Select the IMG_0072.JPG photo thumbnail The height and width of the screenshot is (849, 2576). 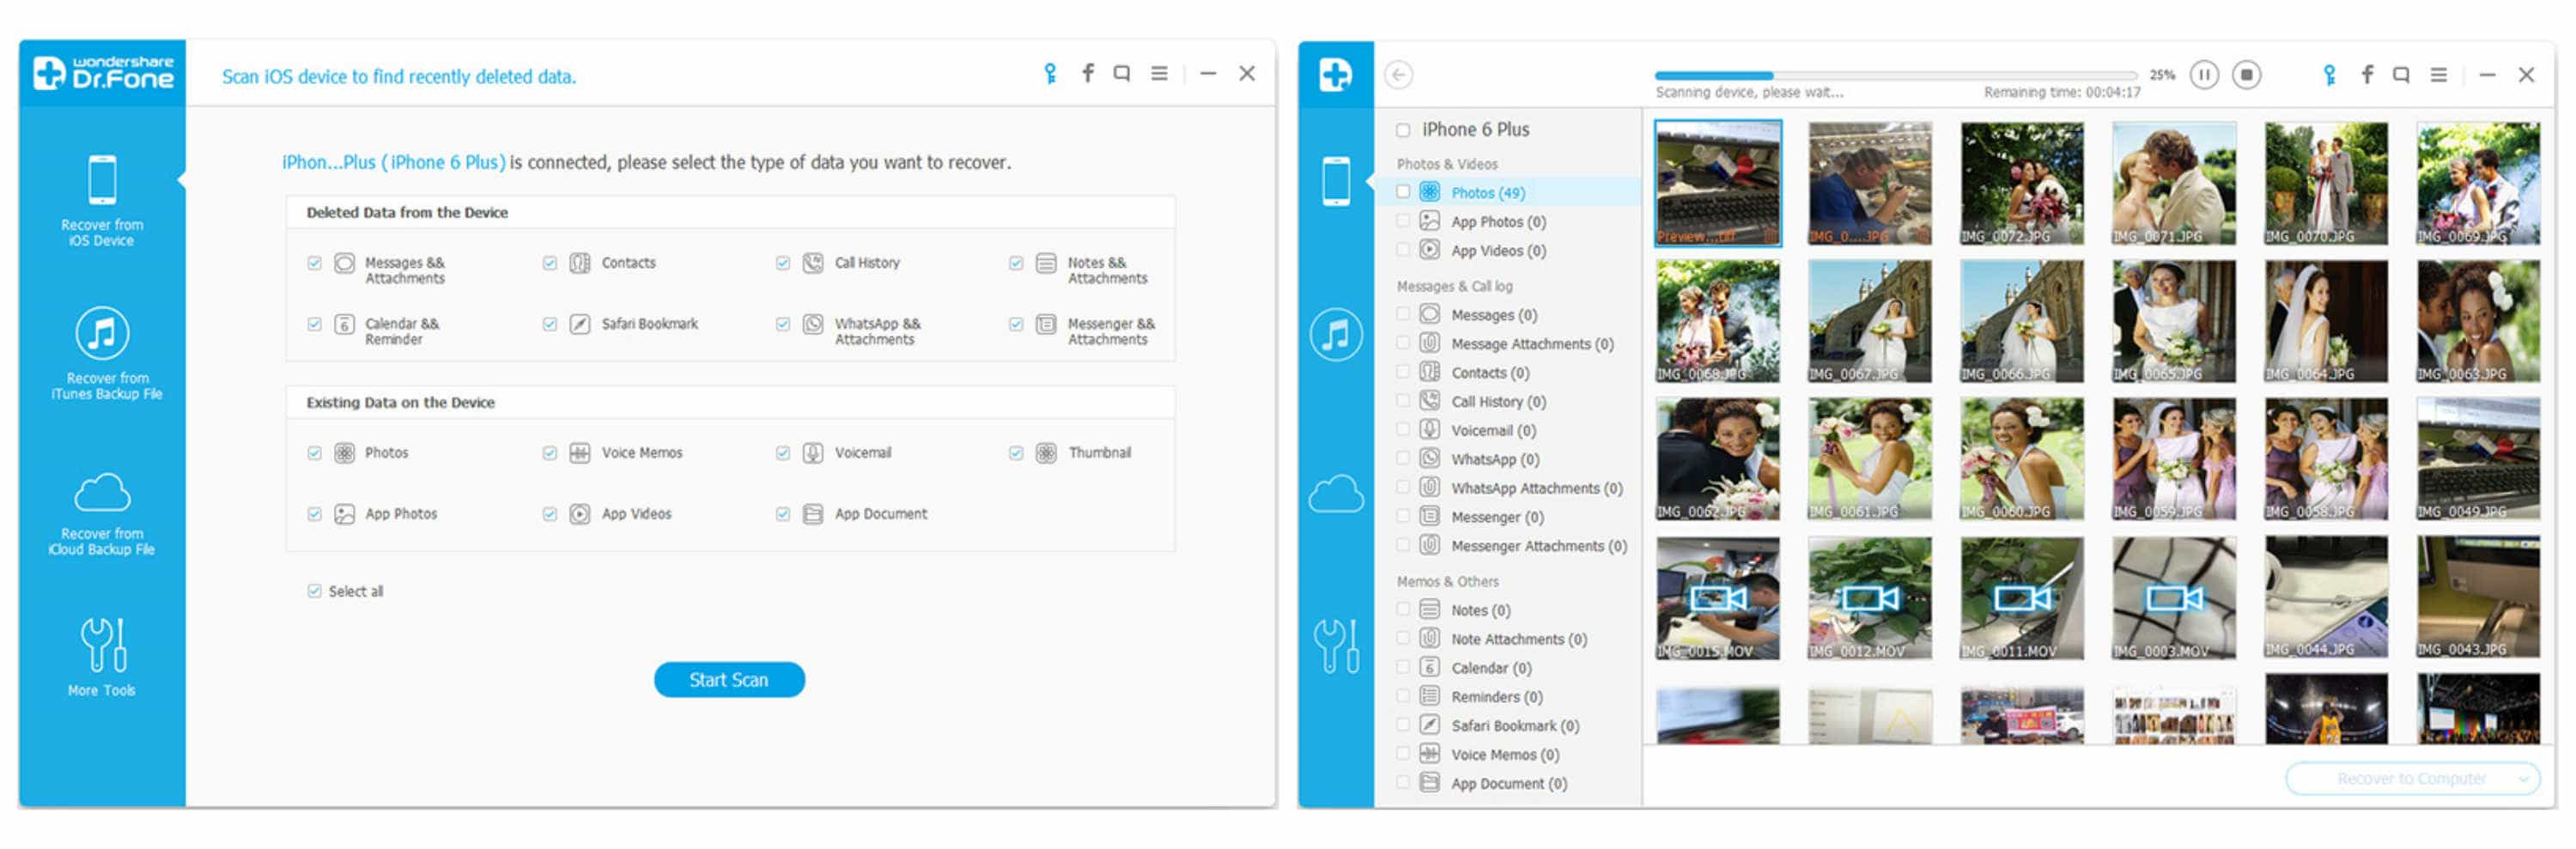tap(2021, 182)
